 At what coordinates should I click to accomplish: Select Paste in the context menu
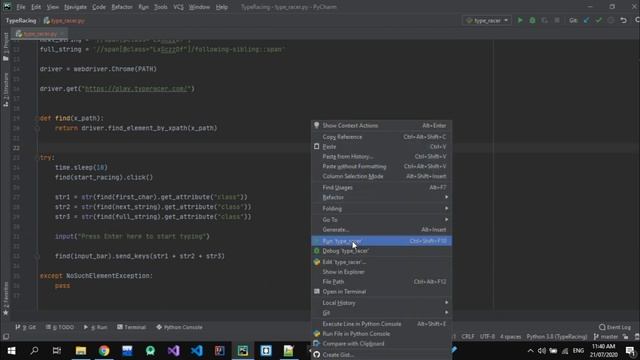click(x=381, y=147)
